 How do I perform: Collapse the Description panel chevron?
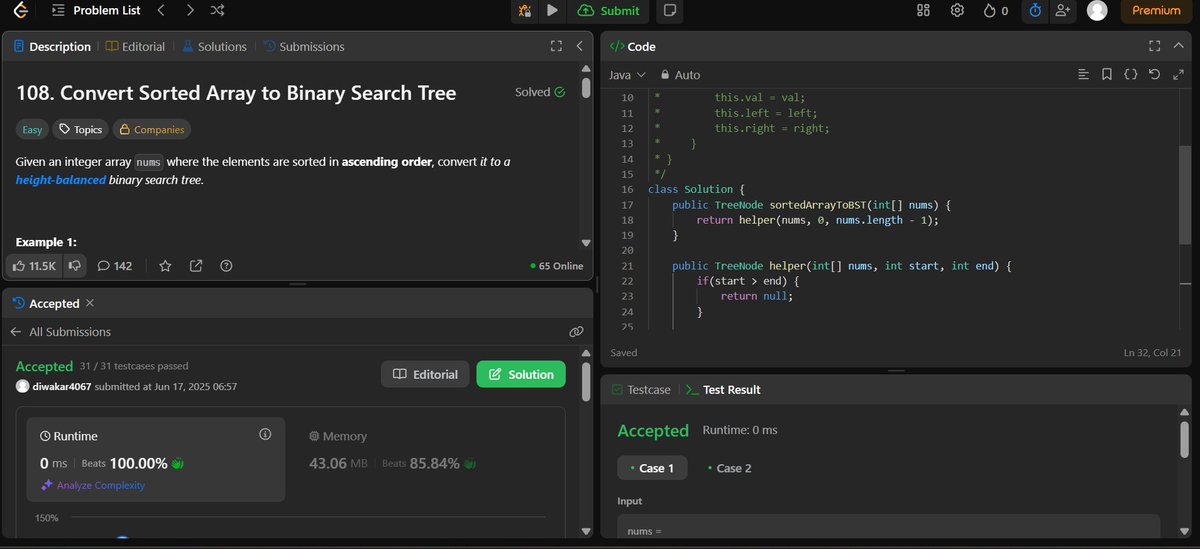pyautogui.click(x=580, y=46)
